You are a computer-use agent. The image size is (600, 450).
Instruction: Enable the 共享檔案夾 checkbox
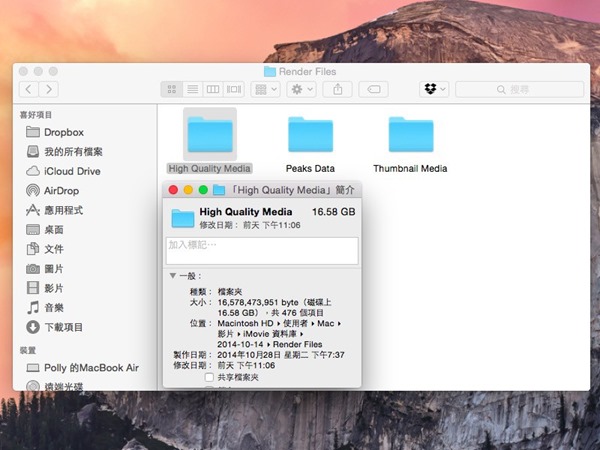click(x=209, y=378)
